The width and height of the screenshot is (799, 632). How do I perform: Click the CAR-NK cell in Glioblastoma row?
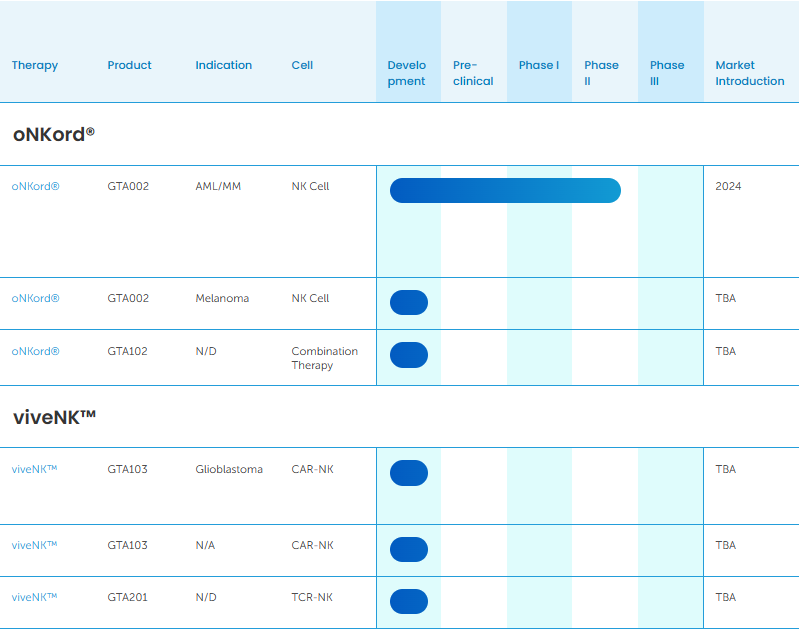coord(312,469)
